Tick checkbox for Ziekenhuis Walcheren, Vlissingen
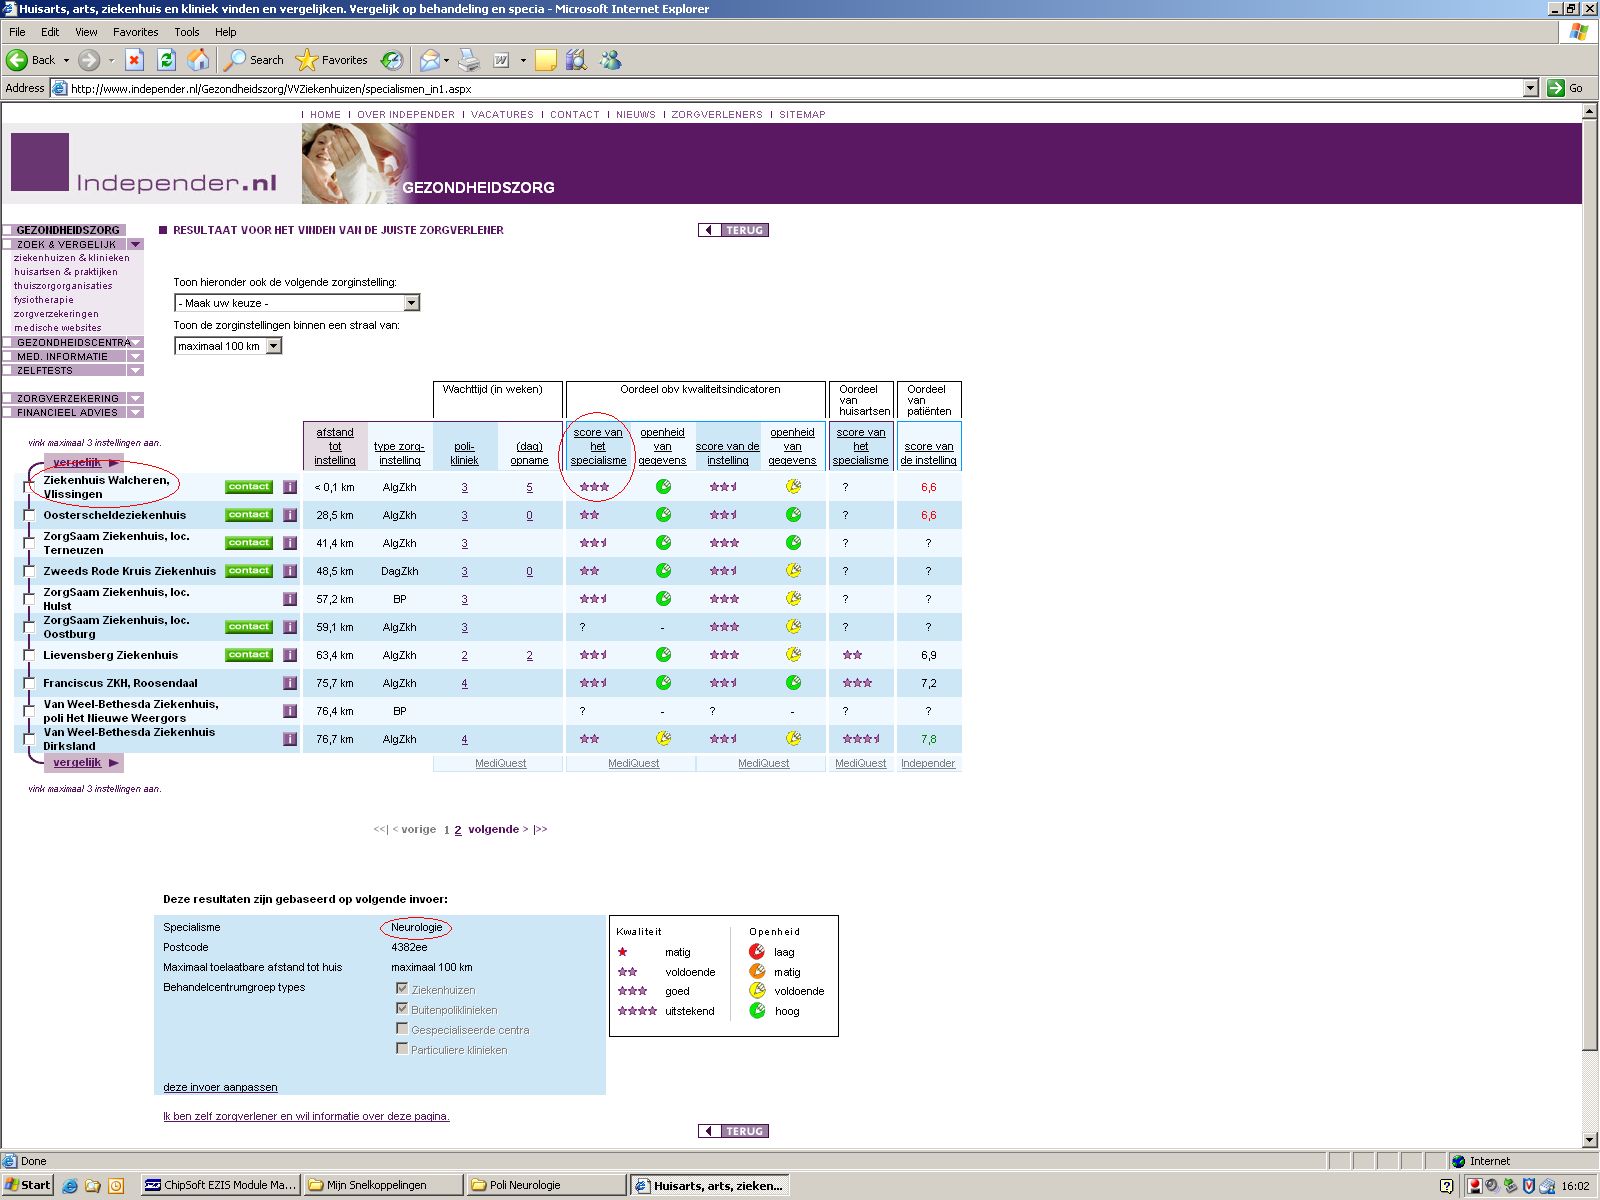Image resolution: width=1600 pixels, height=1200 pixels. (29, 487)
